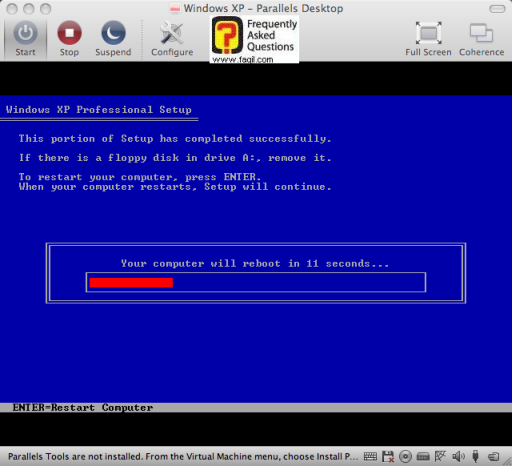
Task: Switch to Full Screen mode
Action: [x=428, y=39]
